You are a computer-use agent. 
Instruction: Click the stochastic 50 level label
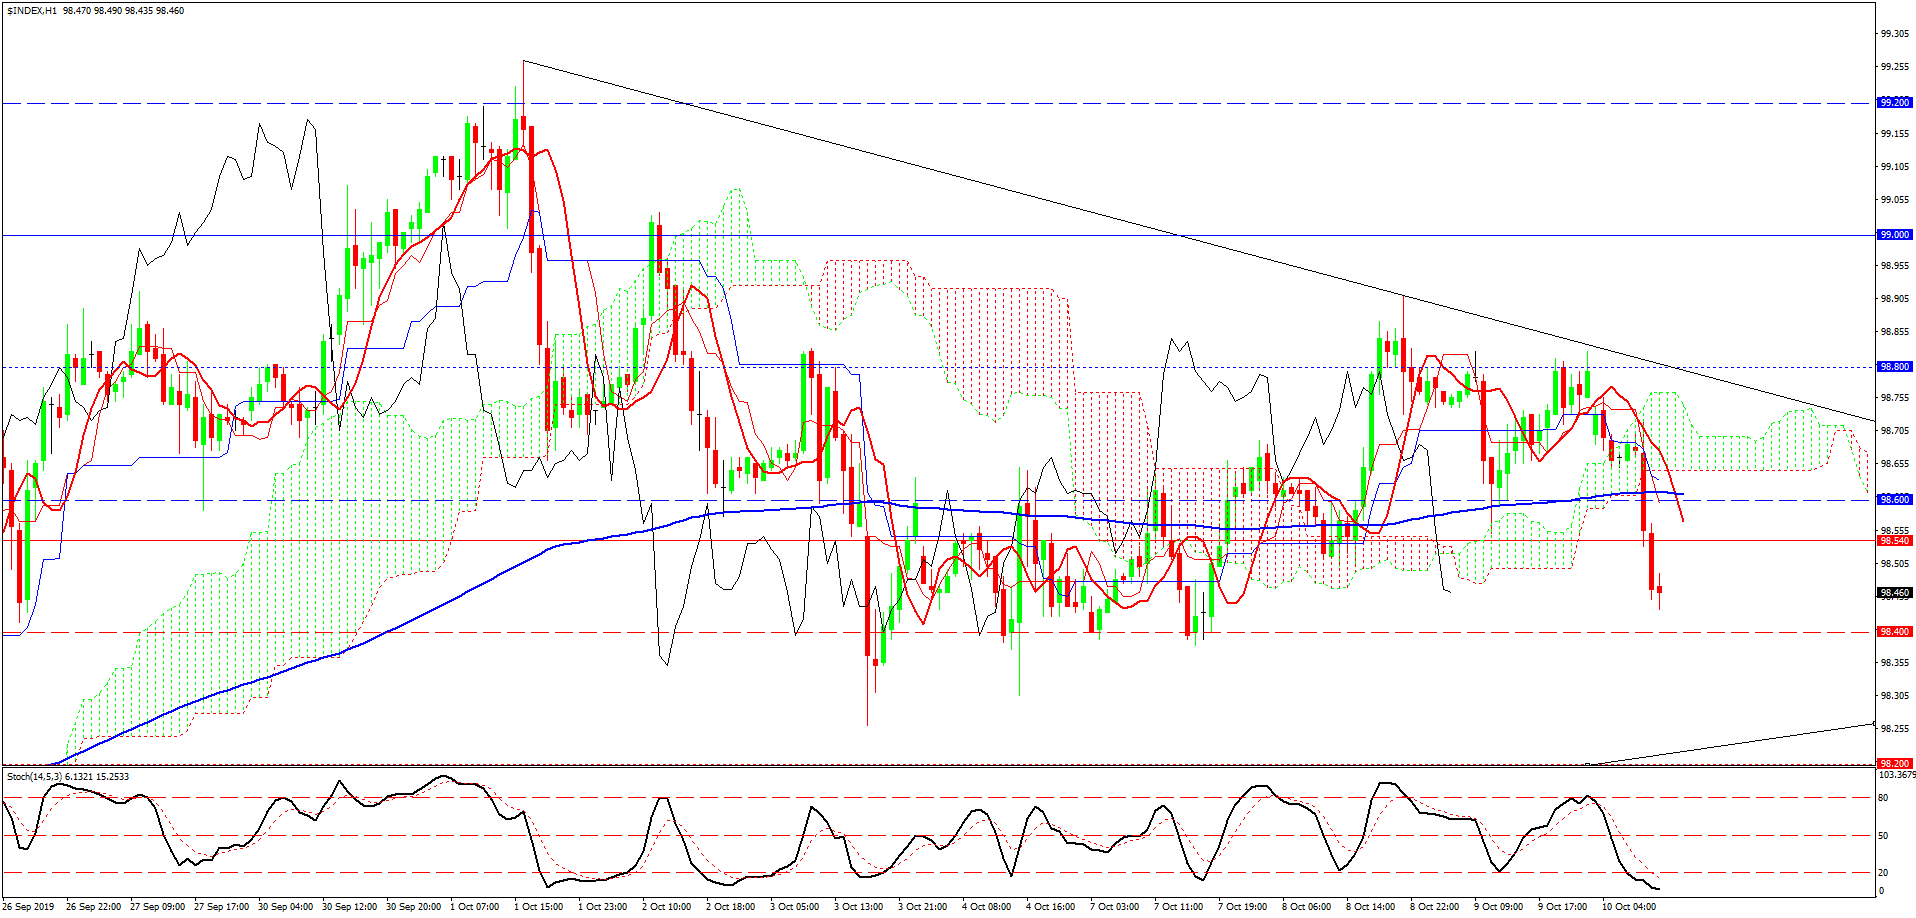(x=1883, y=835)
